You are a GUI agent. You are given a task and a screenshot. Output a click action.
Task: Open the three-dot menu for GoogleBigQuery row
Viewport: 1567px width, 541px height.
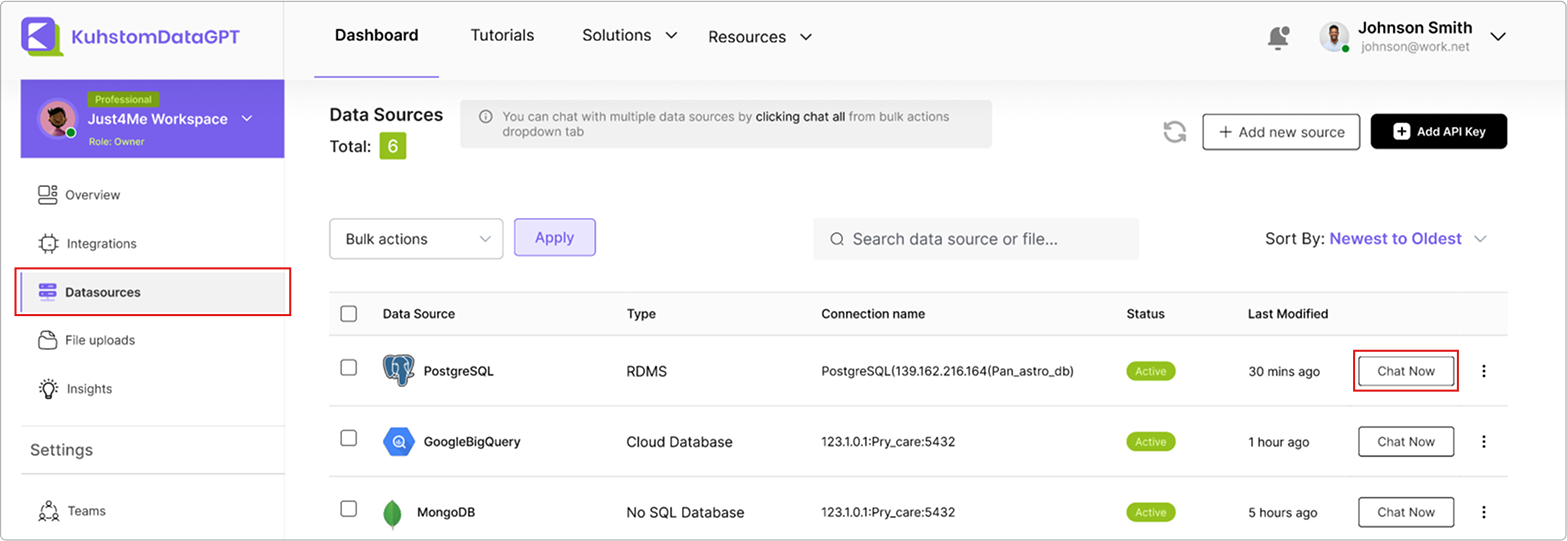[1484, 442]
